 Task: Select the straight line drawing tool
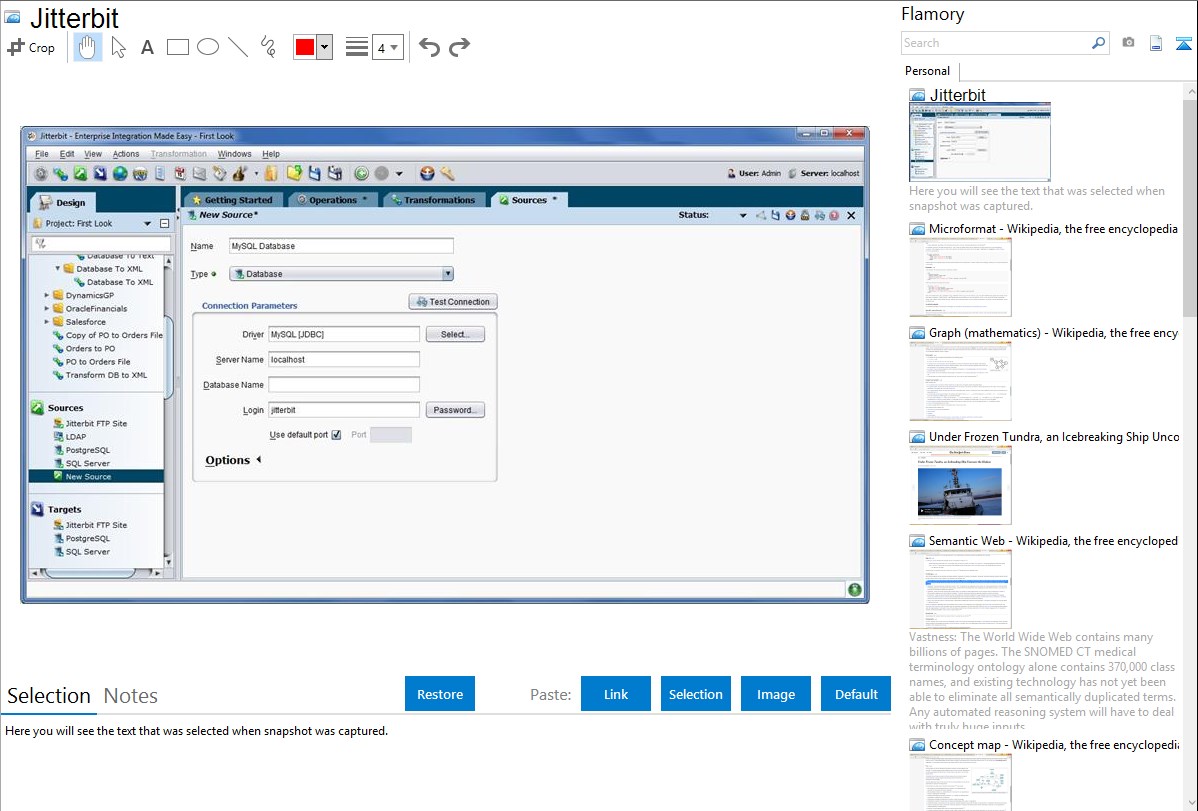237,47
